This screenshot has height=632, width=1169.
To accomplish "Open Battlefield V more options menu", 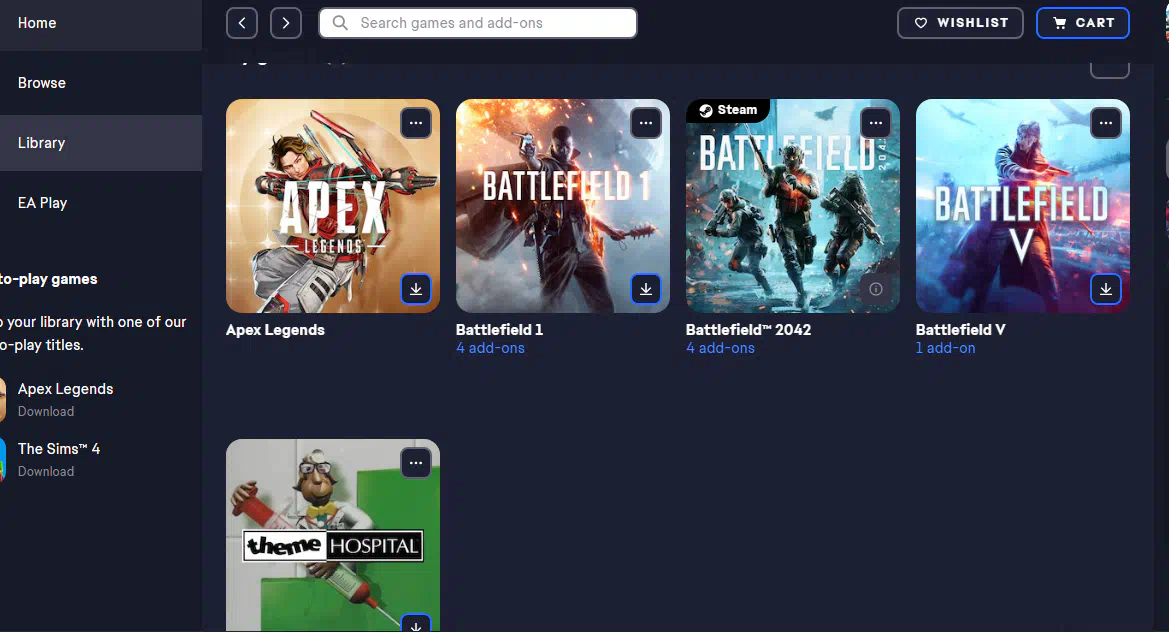I will pyautogui.click(x=1106, y=123).
